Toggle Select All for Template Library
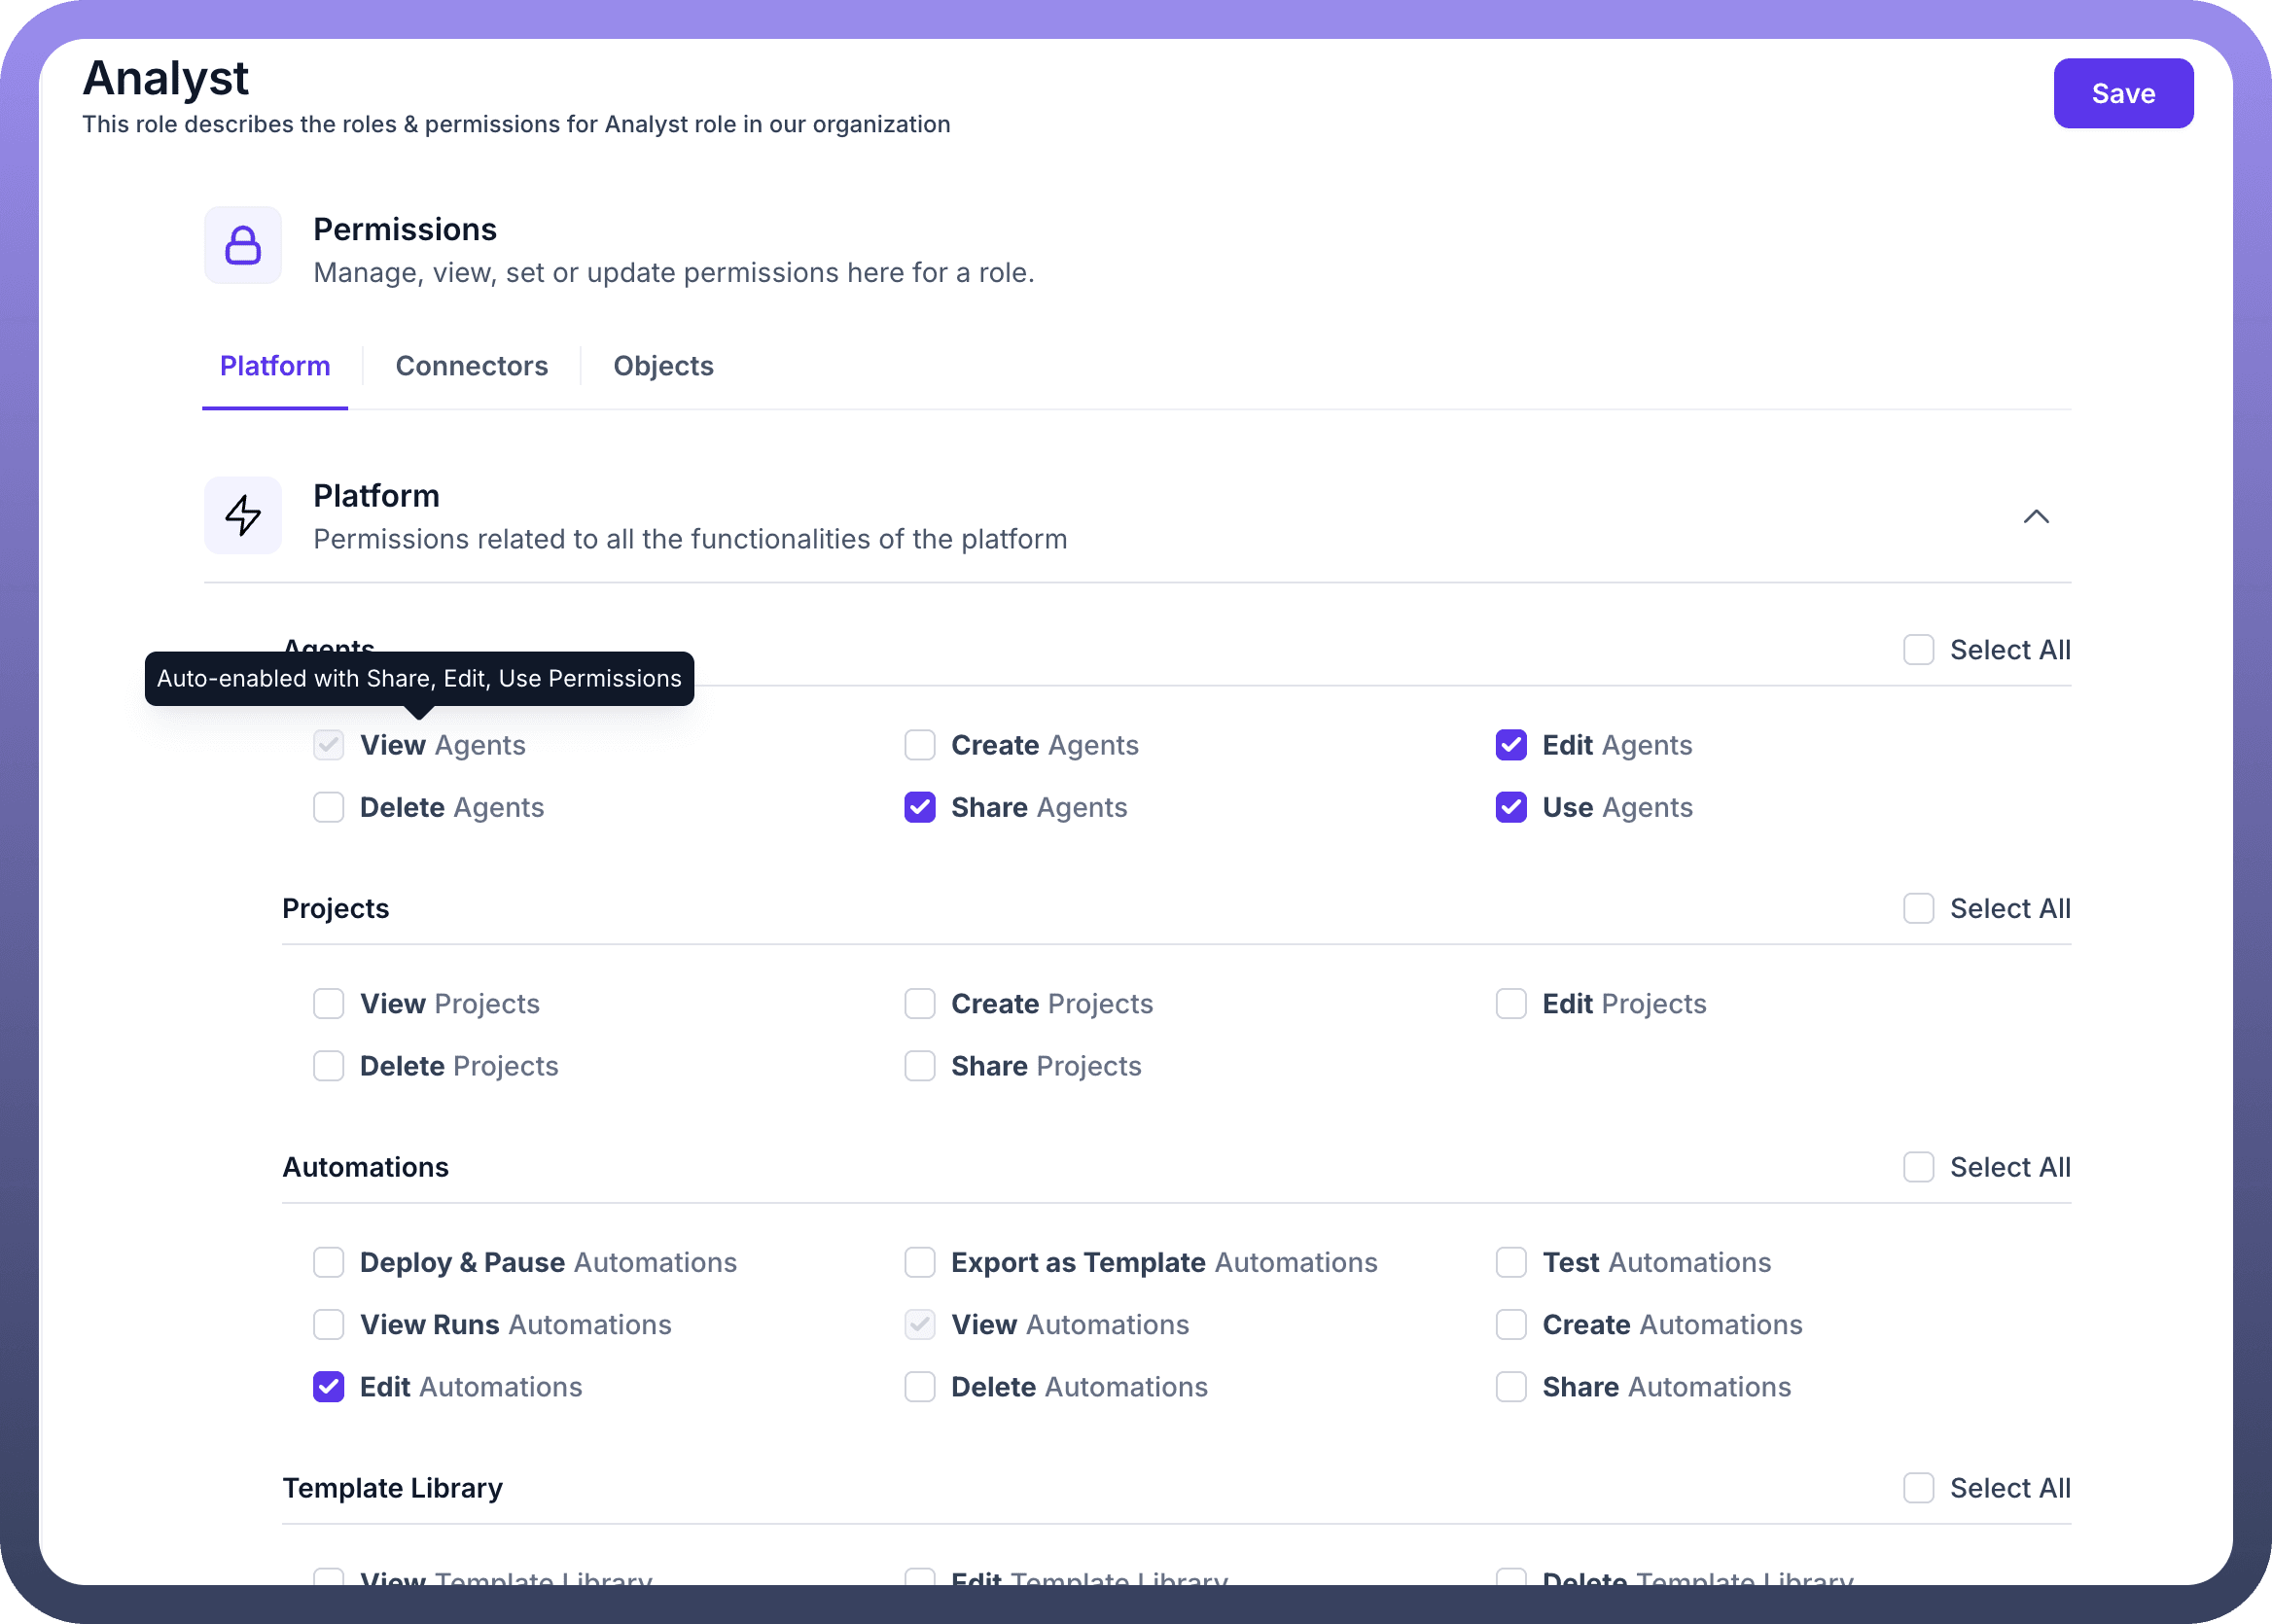The width and height of the screenshot is (2272, 1624). click(1917, 1488)
